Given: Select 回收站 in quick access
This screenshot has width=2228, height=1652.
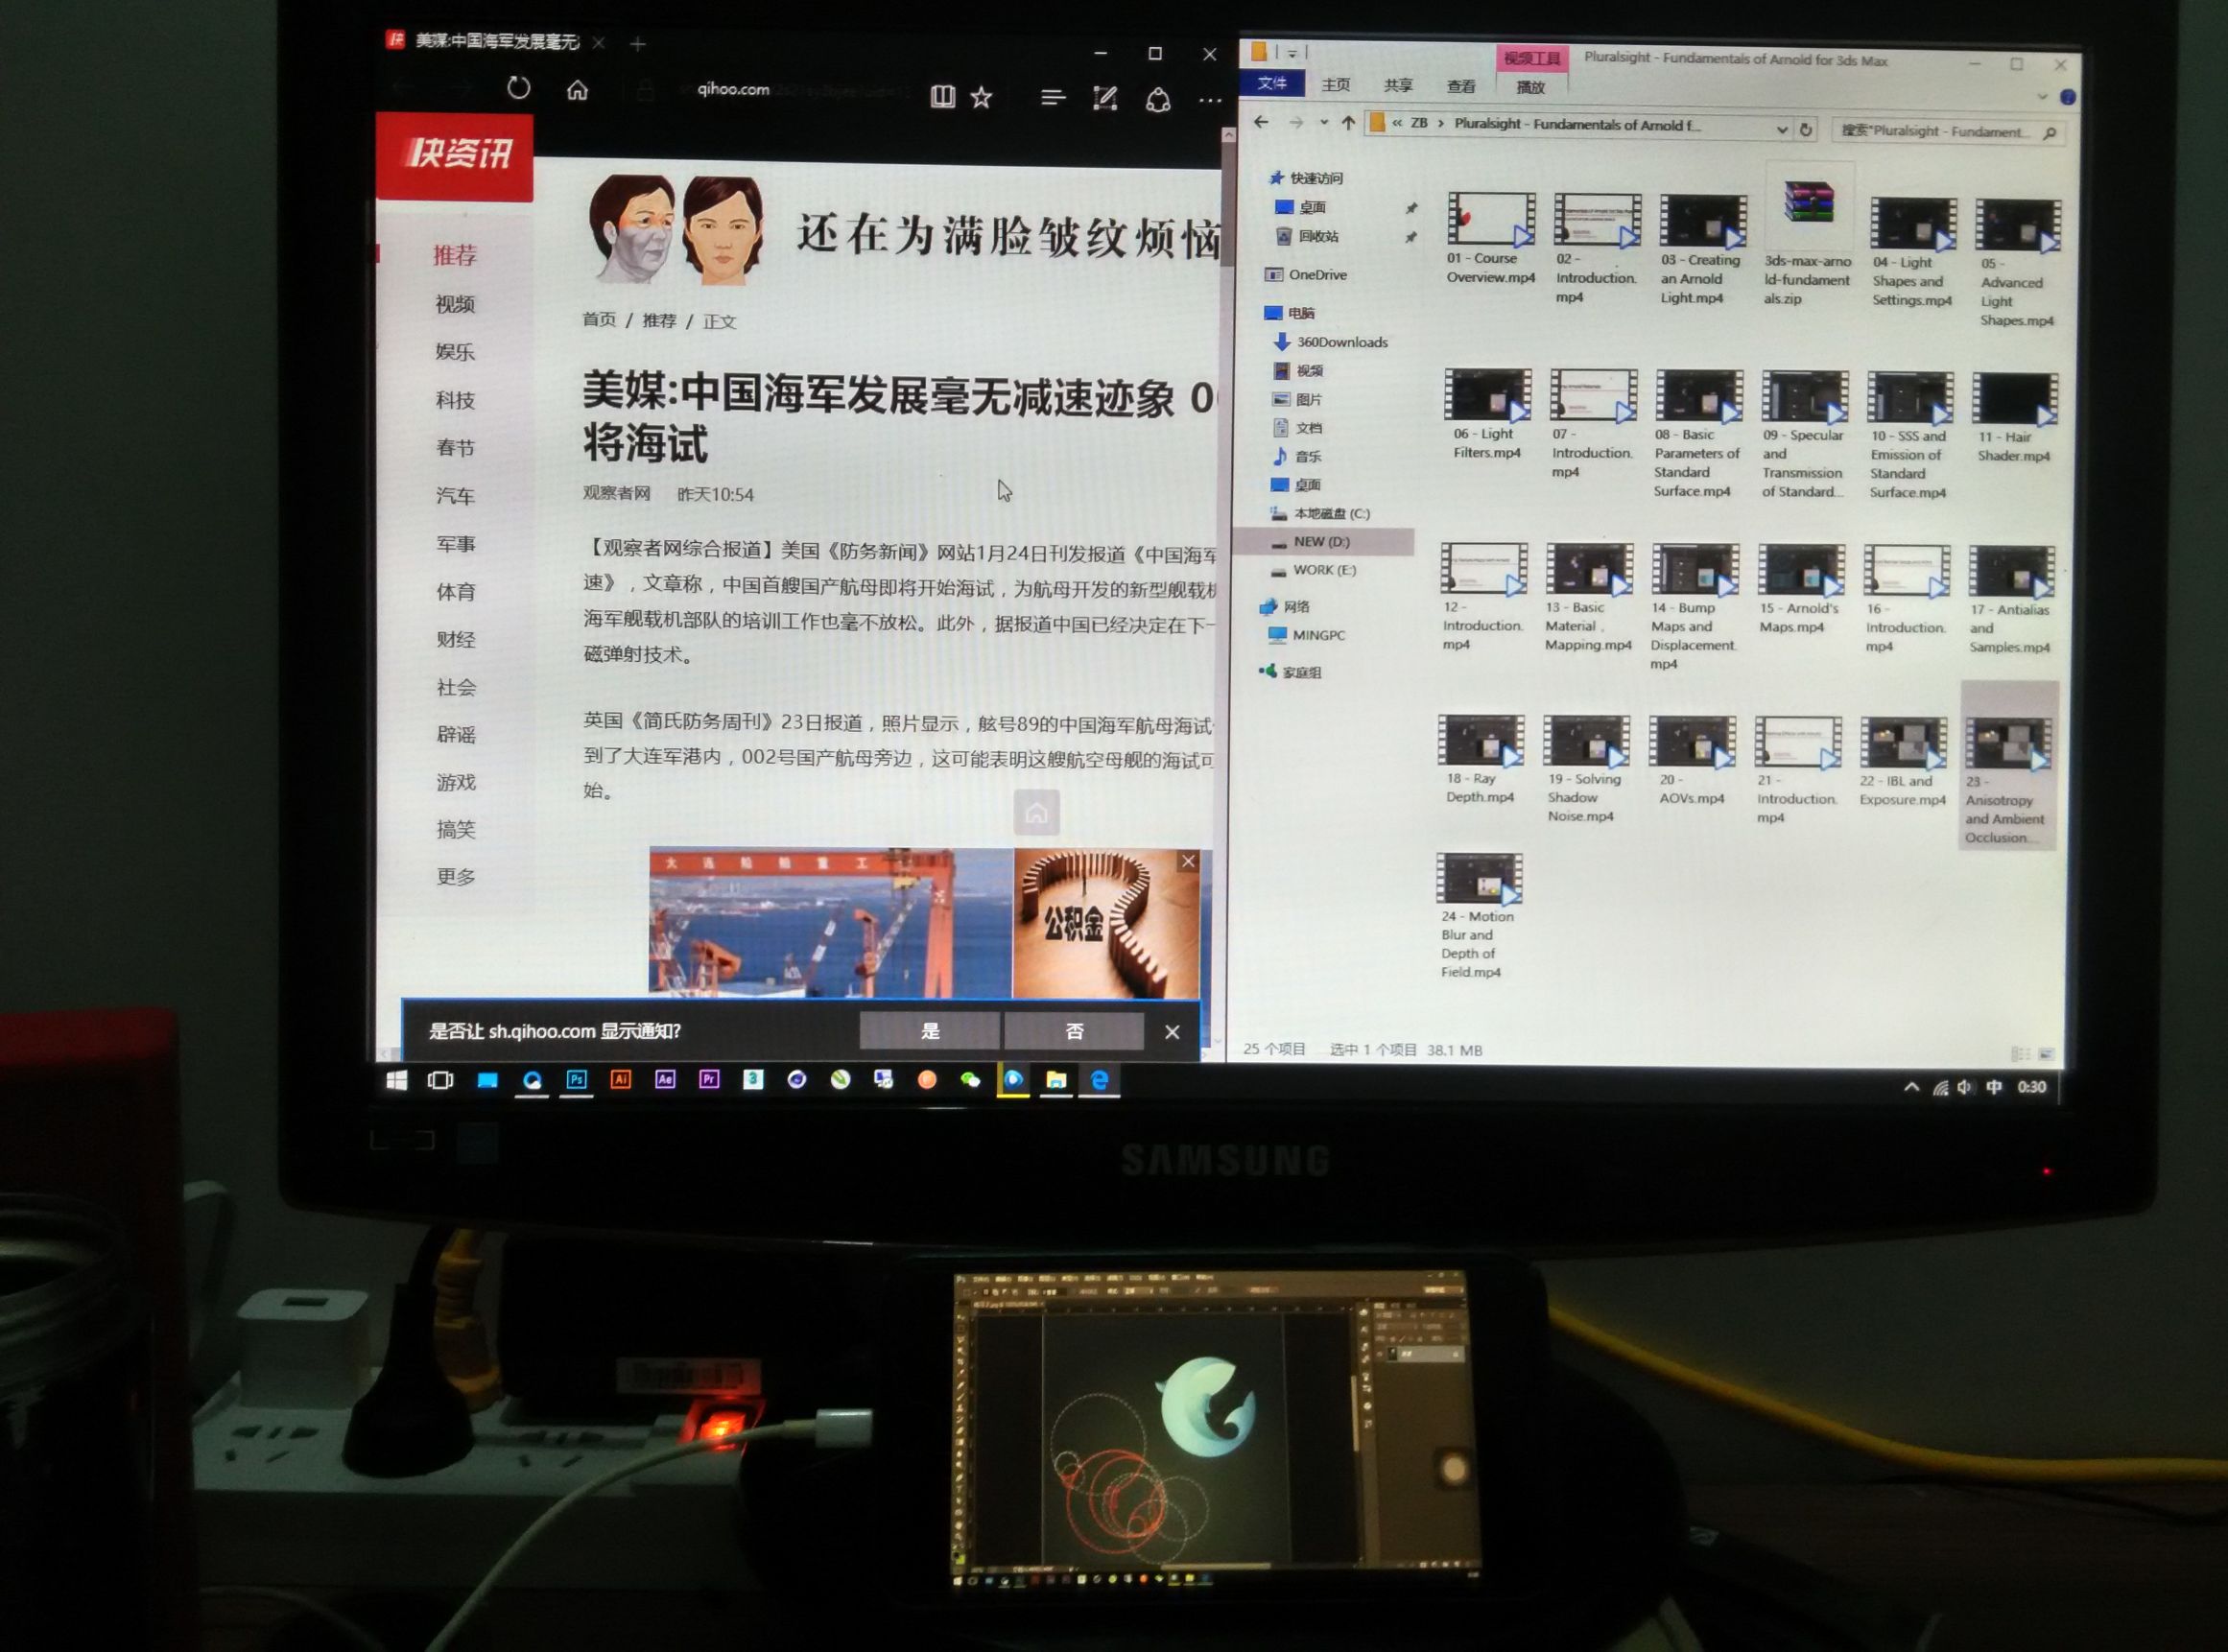Looking at the screenshot, I should [x=1318, y=236].
